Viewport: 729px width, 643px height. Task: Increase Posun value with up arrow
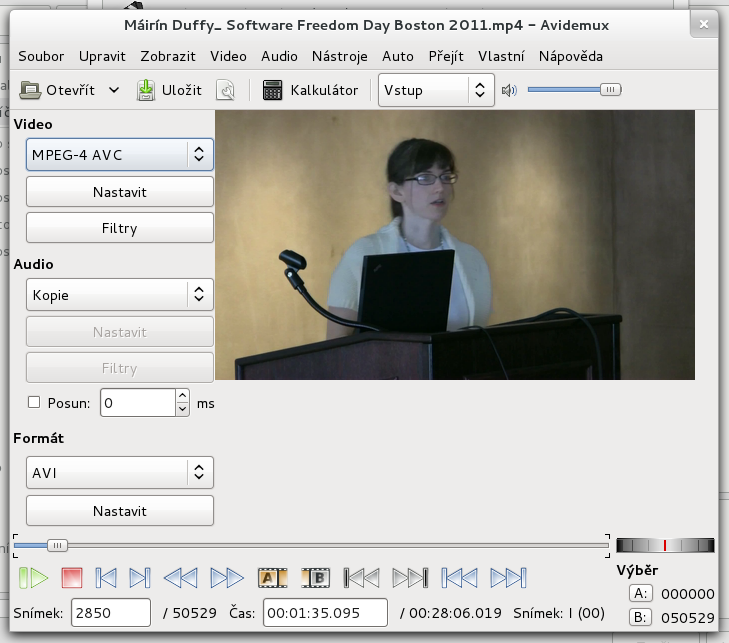coord(183,396)
